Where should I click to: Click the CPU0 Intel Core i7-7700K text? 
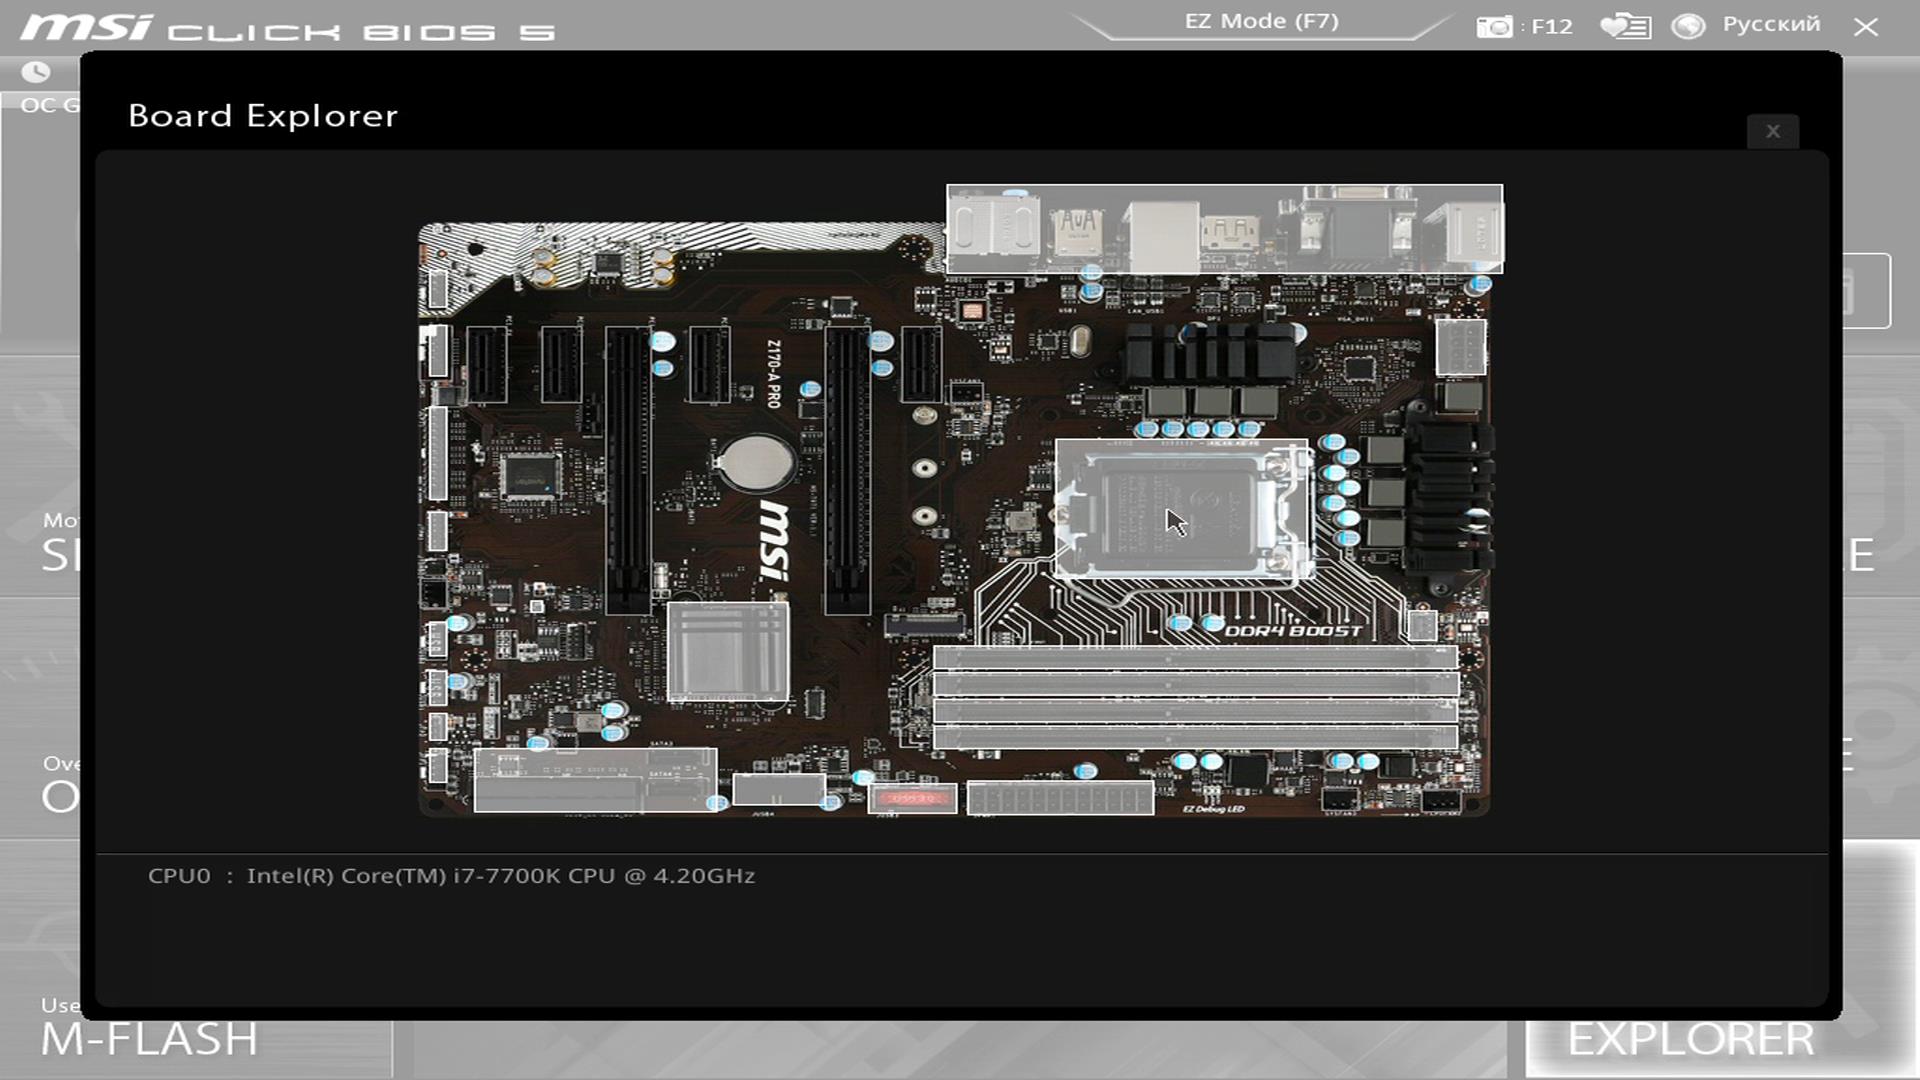pyautogui.click(x=451, y=876)
